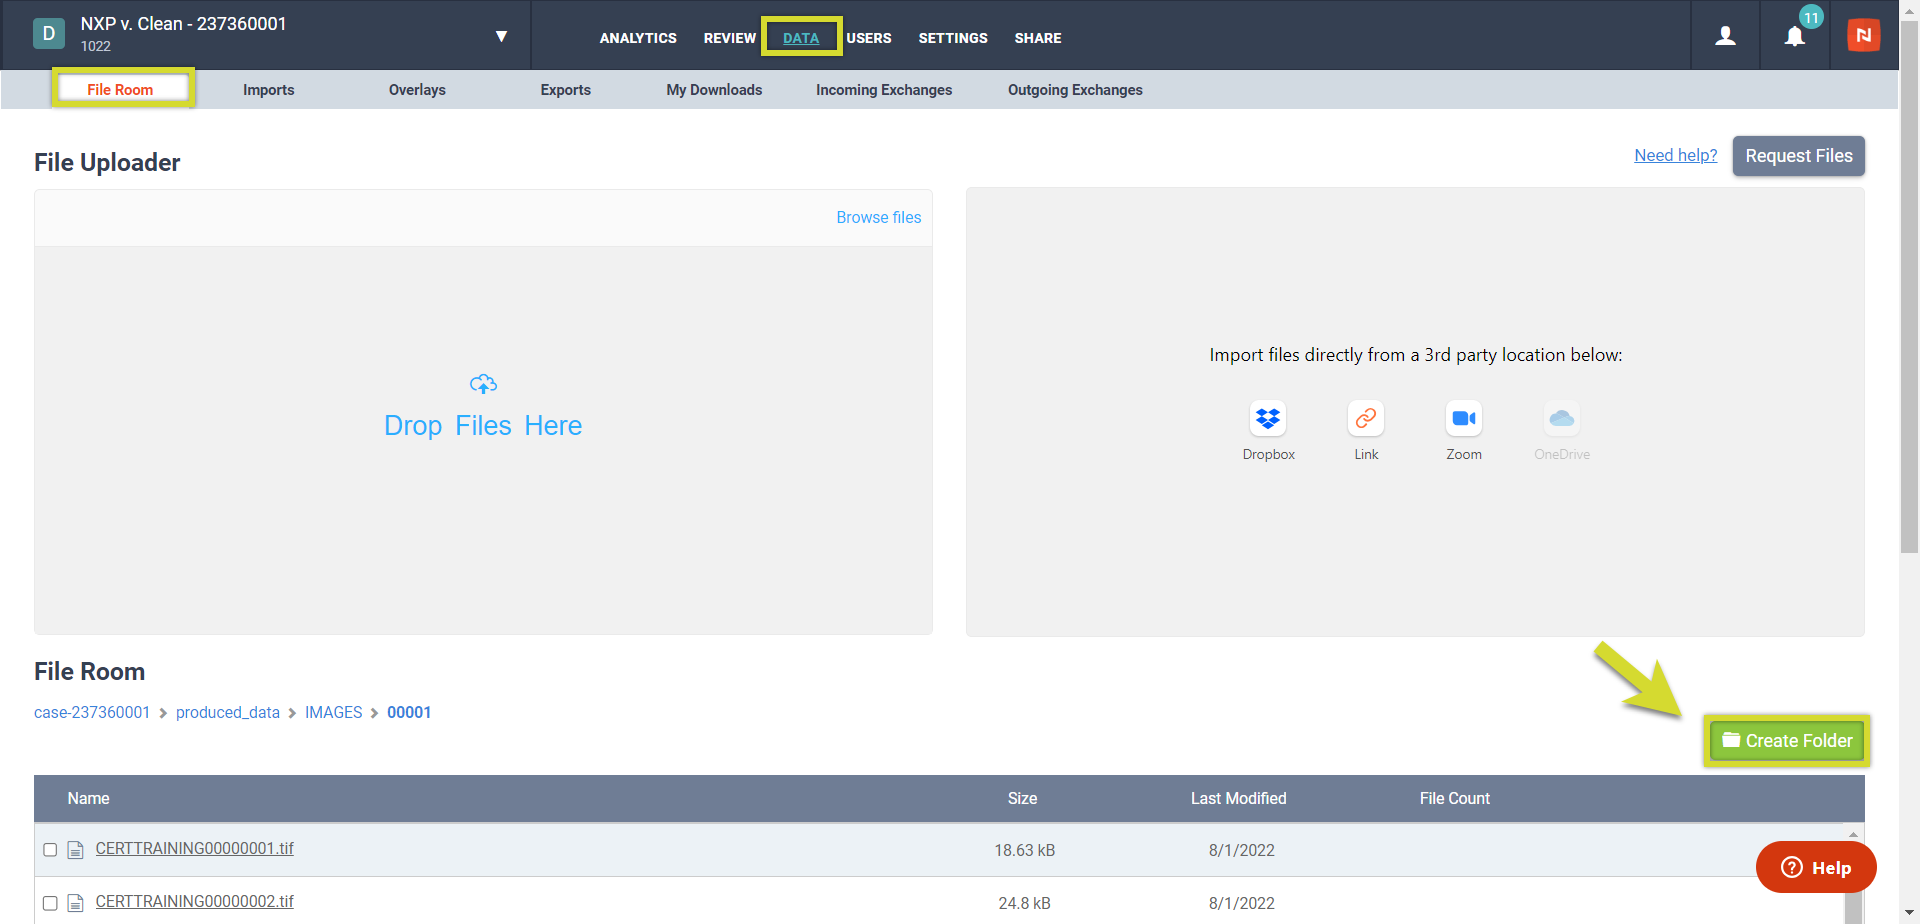Import files from Dropbox
The height and width of the screenshot is (924, 1920).
coord(1268,418)
